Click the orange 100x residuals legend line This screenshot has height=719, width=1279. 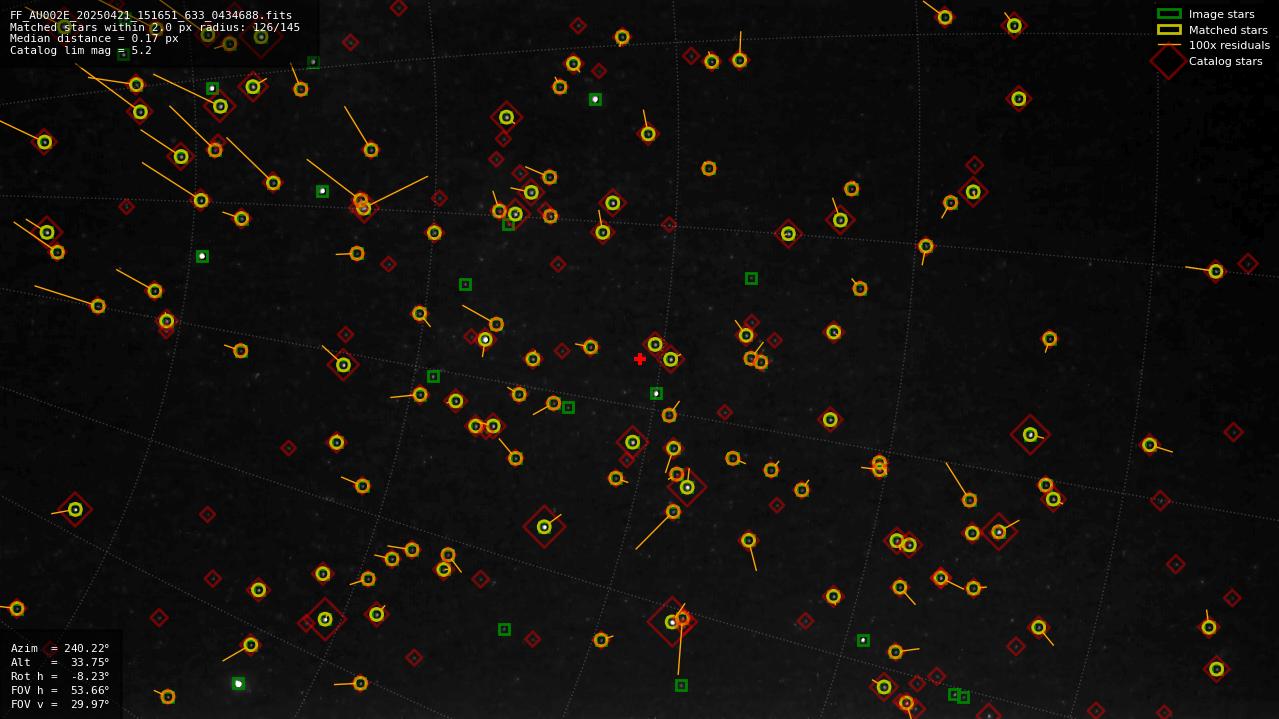click(1169, 45)
